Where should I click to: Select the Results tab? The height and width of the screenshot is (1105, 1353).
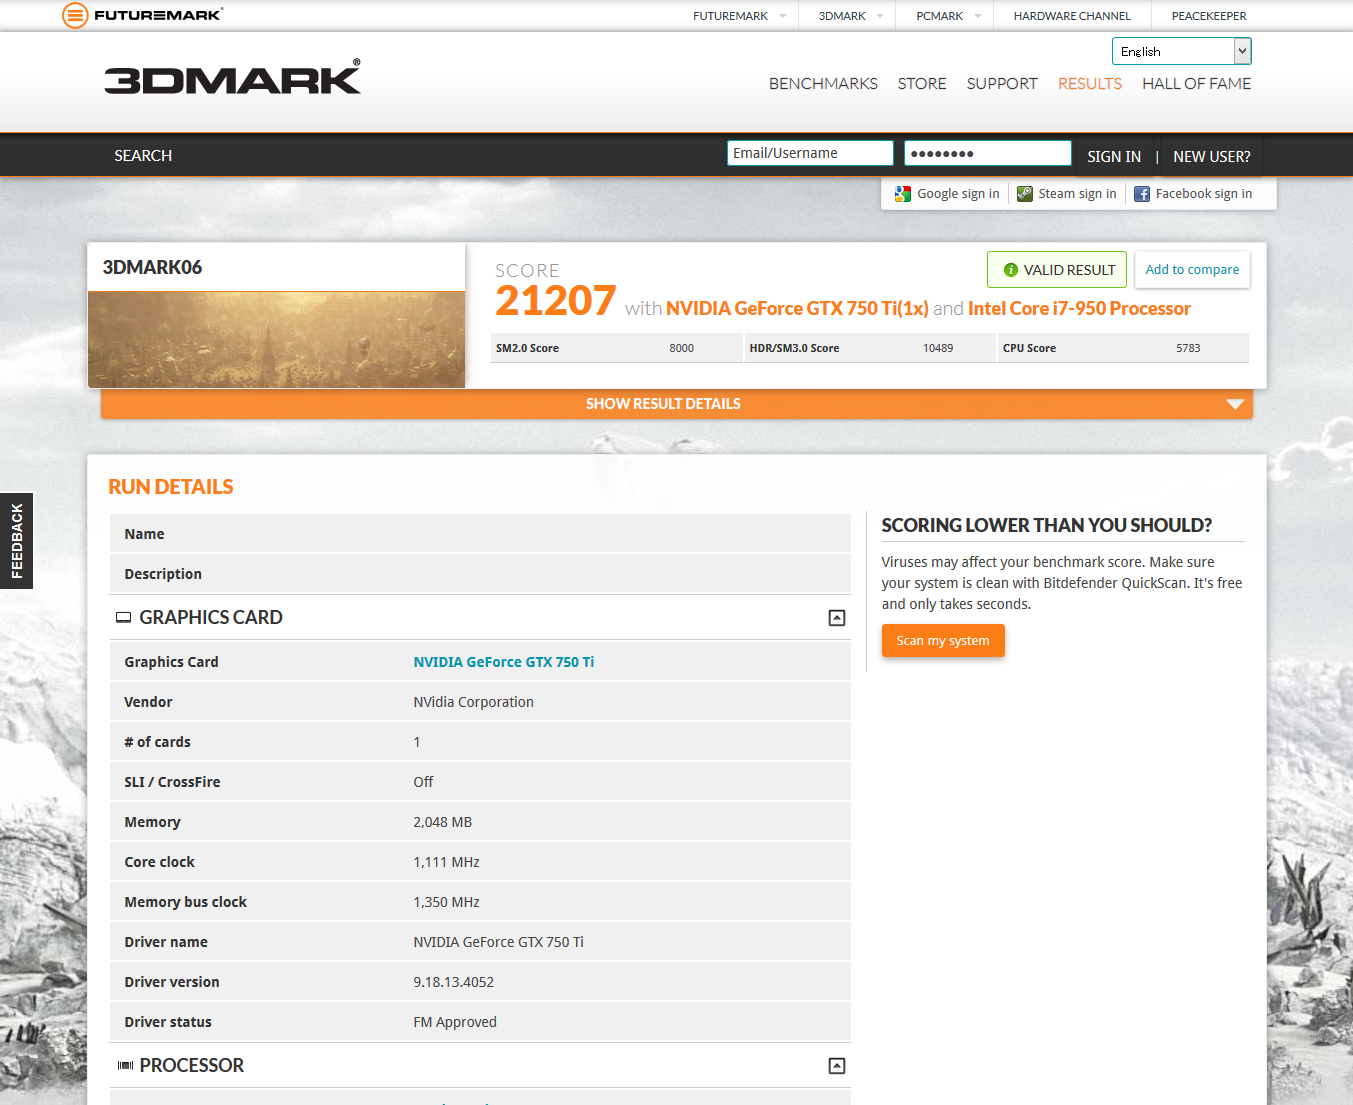tap(1090, 84)
